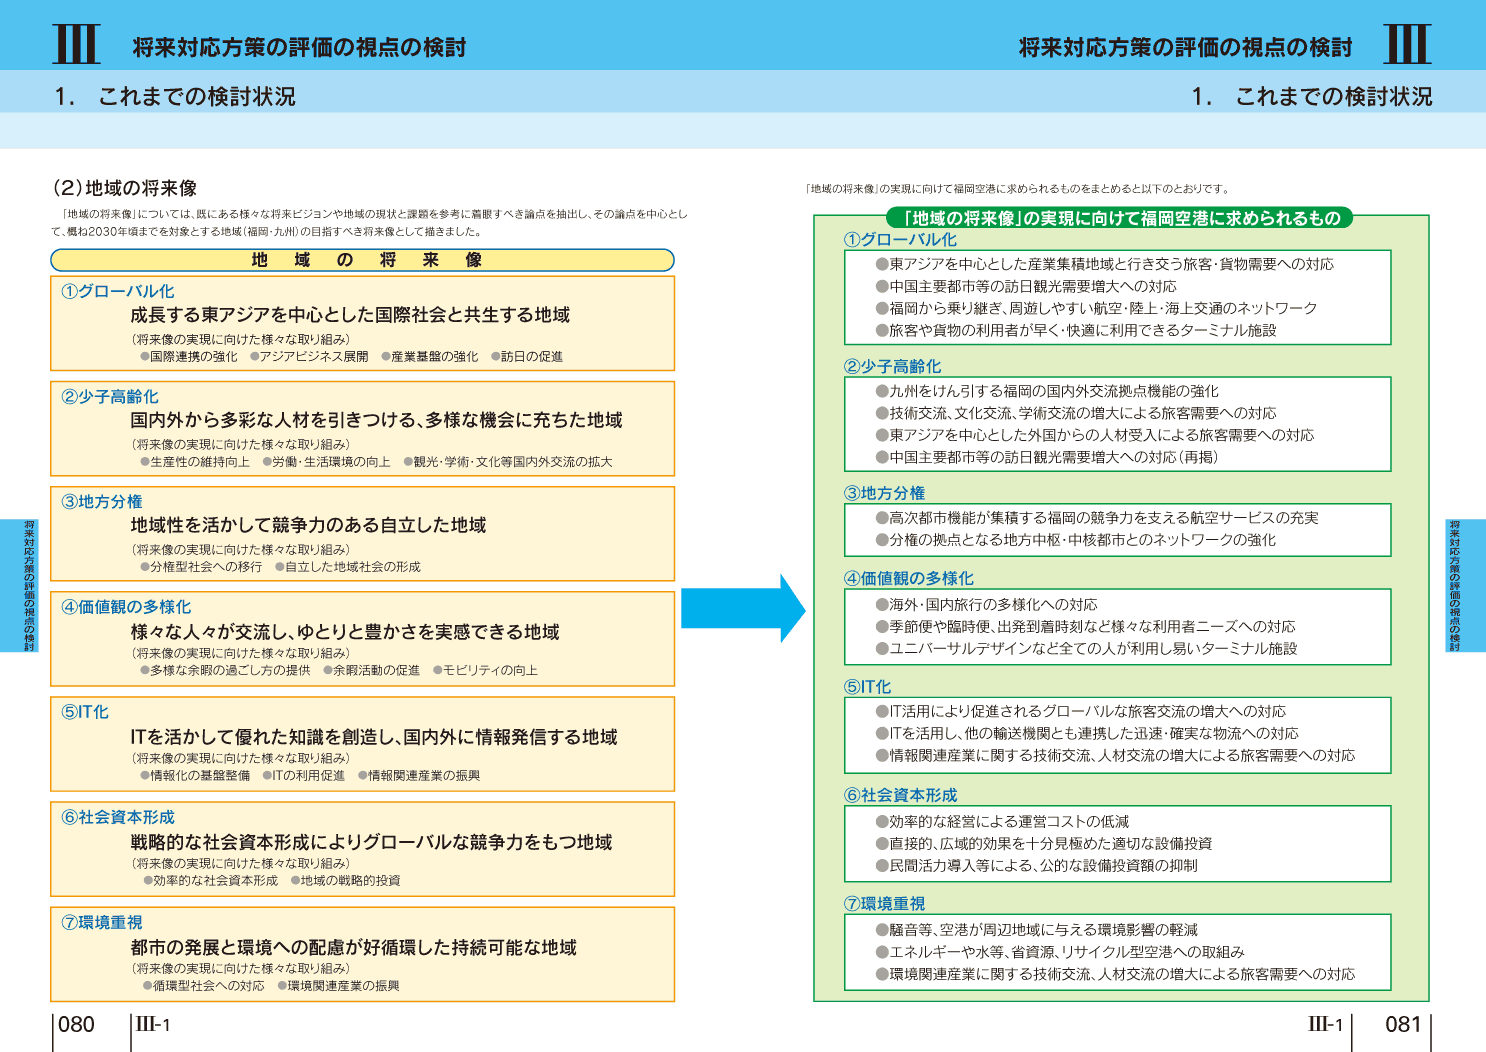Click the chapter numeral III at top right
Screen dimensions: 1486x1052
pyautogui.click(x=1408, y=43)
